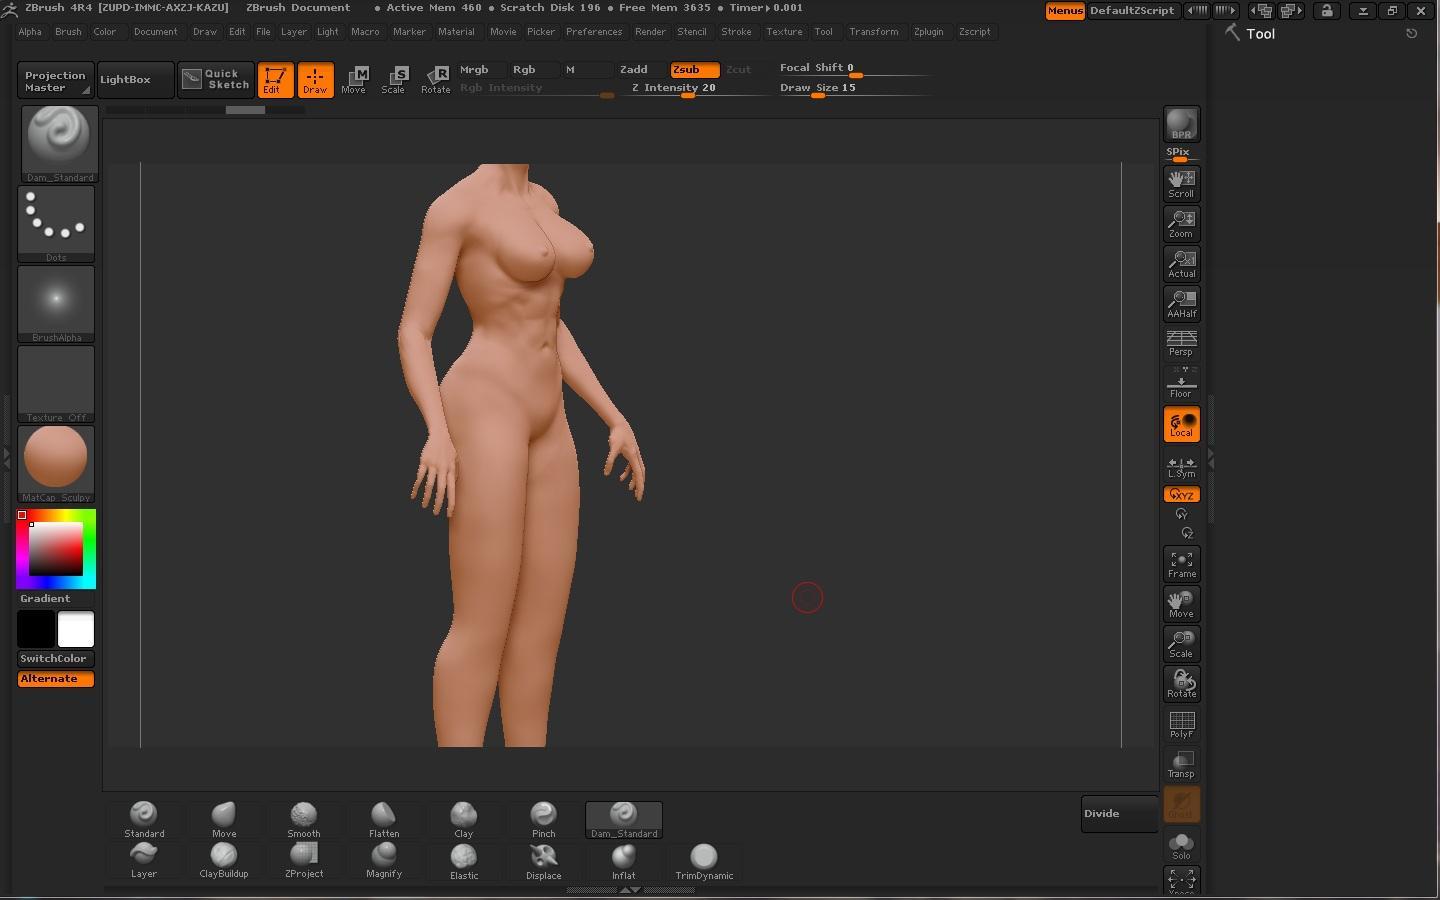This screenshot has width=1440, height=900.
Task: Select the Inflat brush
Action: coord(624,861)
